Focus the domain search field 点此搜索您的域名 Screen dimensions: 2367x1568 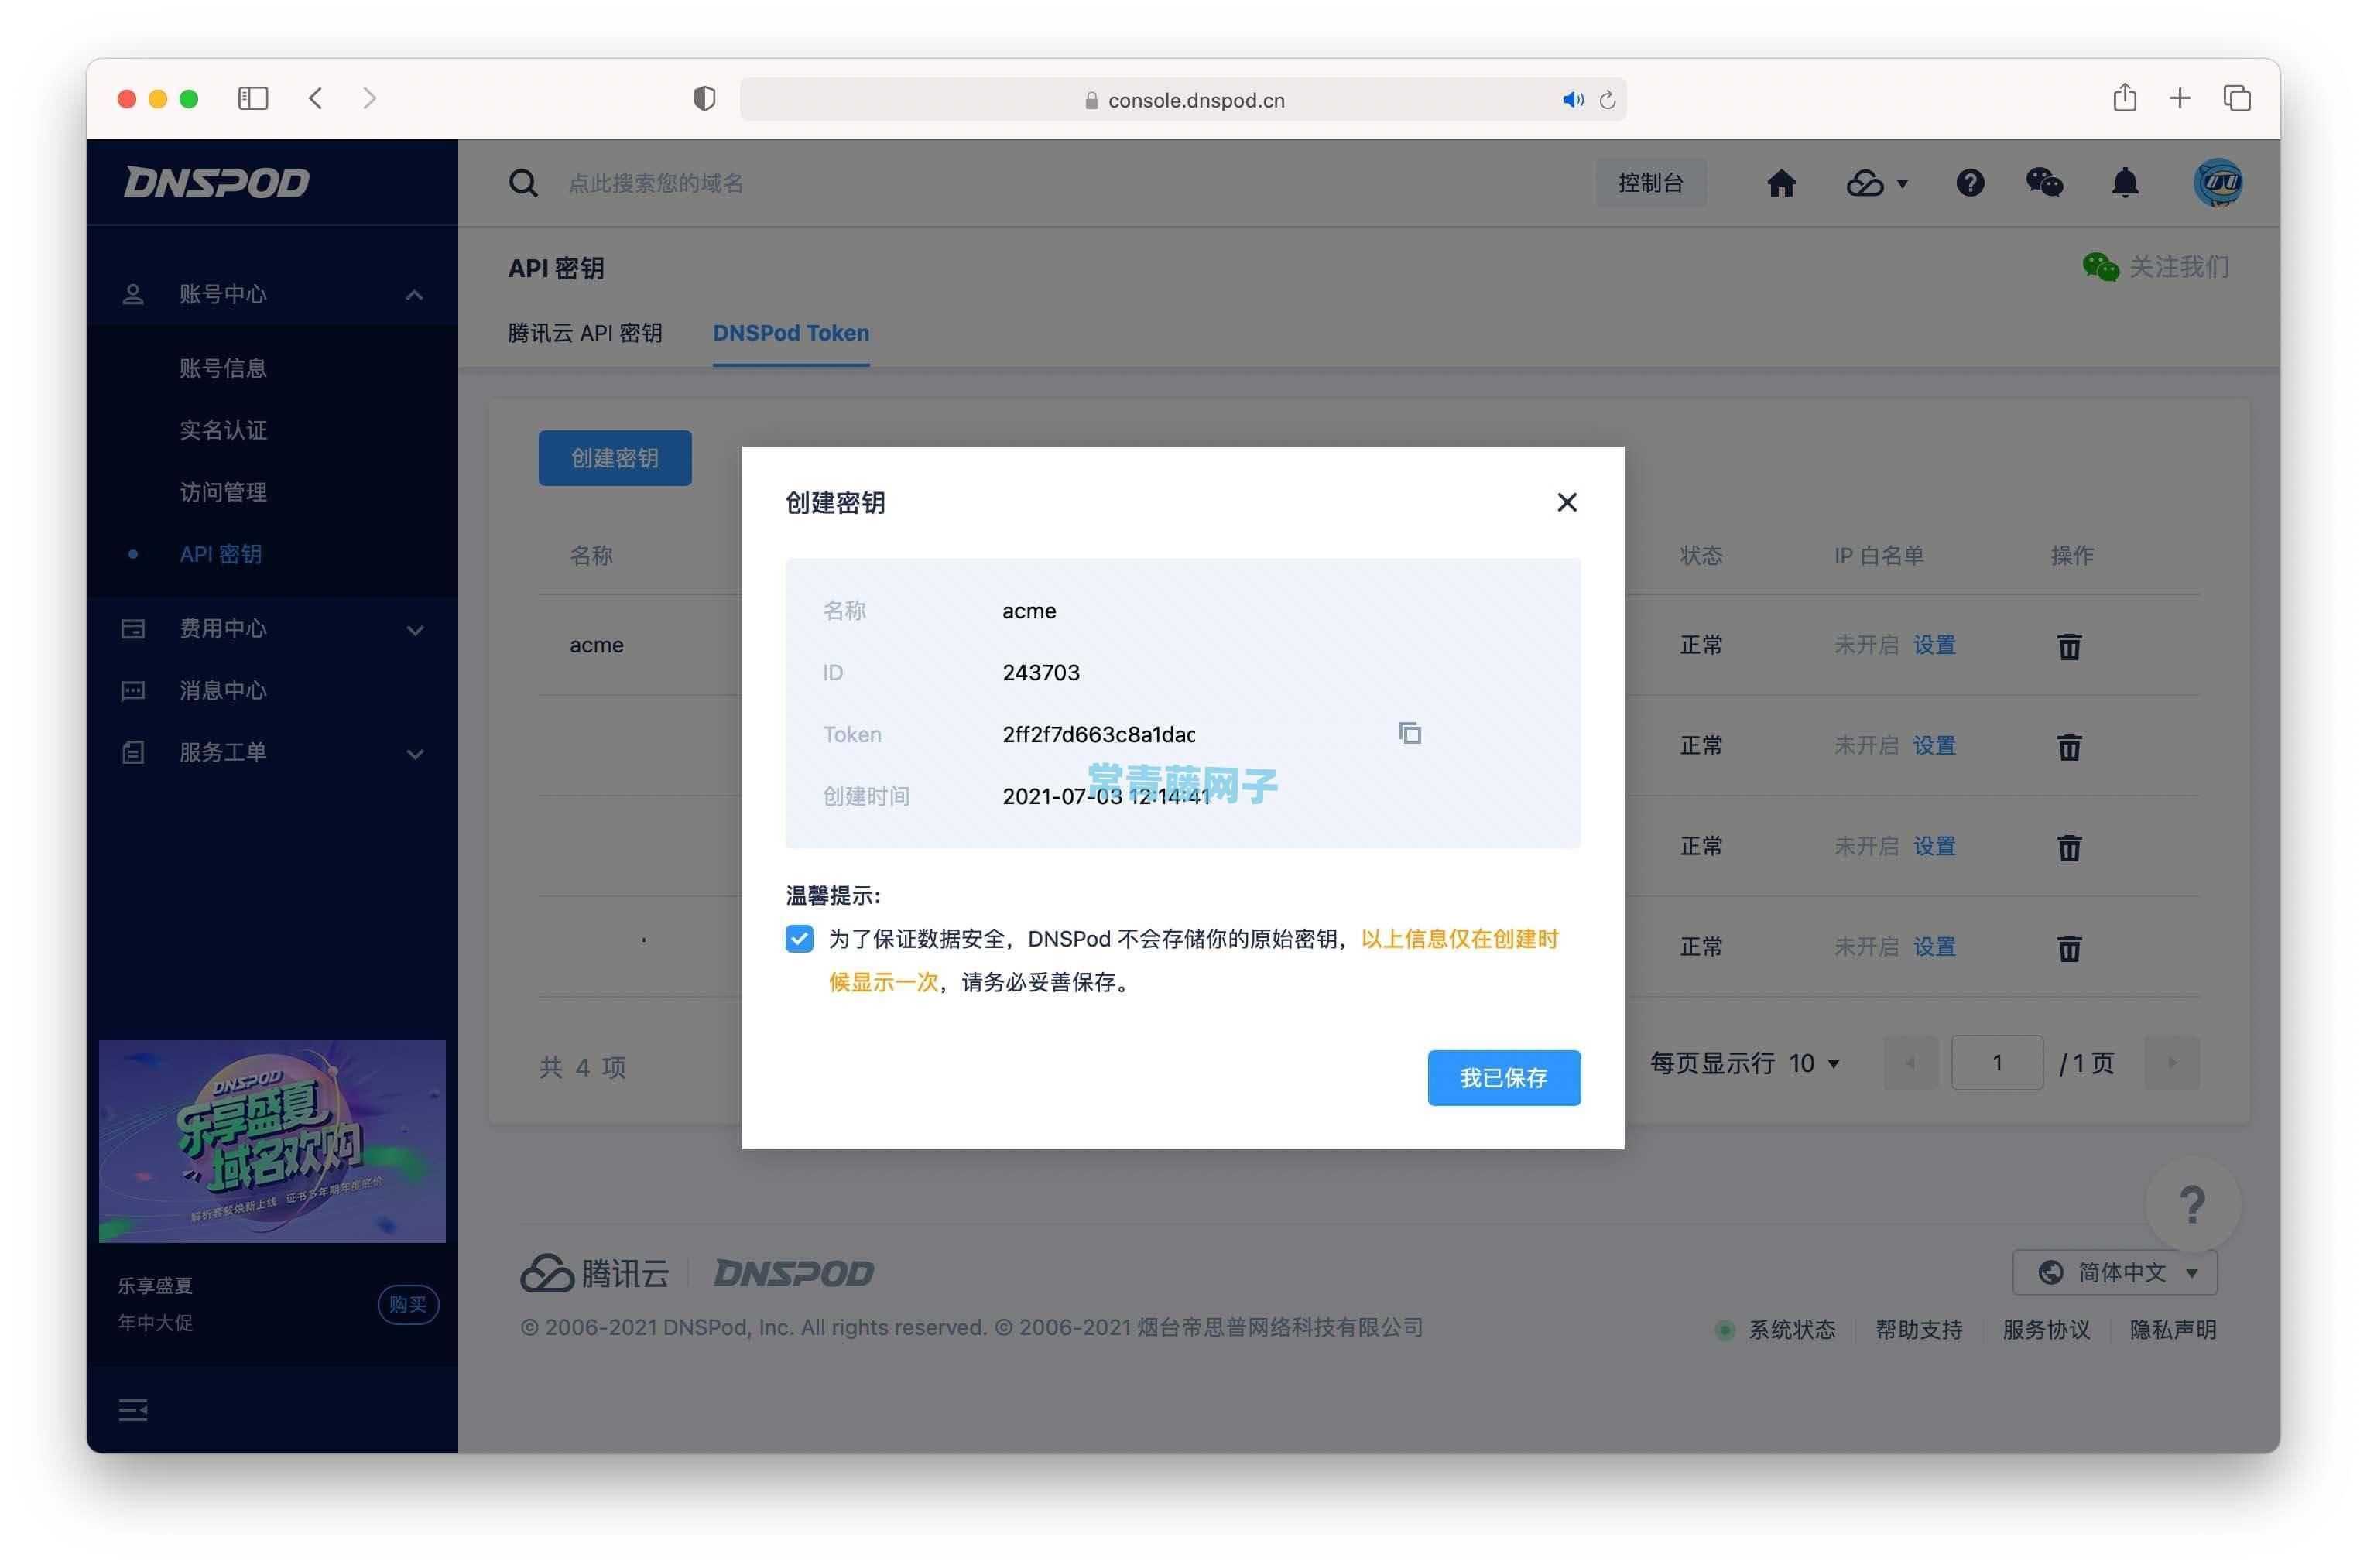click(x=655, y=183)
